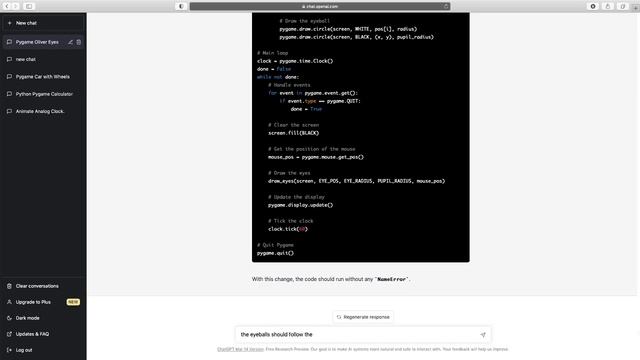Click the 'clock = pygame.time.Clock()' line

coord(295,61)
